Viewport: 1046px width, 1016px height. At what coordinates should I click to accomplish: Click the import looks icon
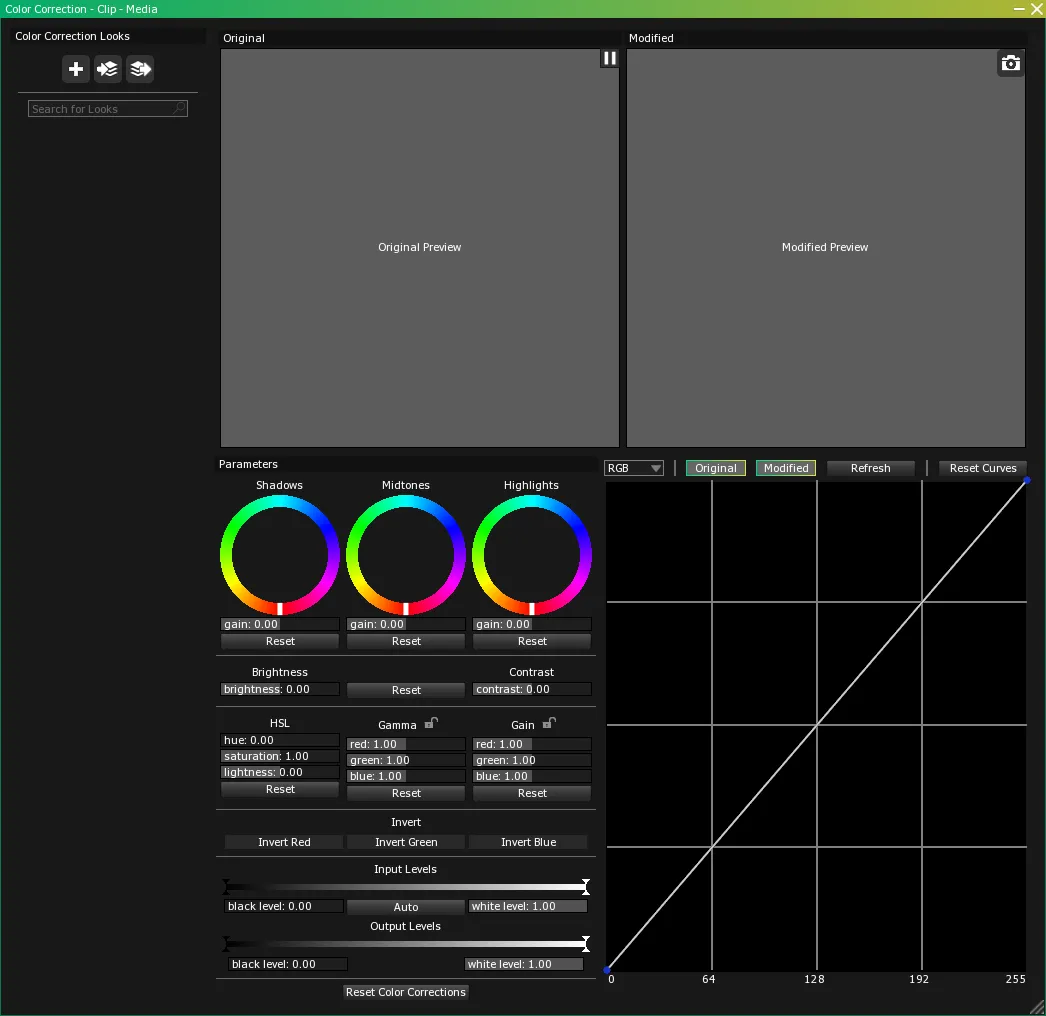pyautogui.click(x=107, y=69)
